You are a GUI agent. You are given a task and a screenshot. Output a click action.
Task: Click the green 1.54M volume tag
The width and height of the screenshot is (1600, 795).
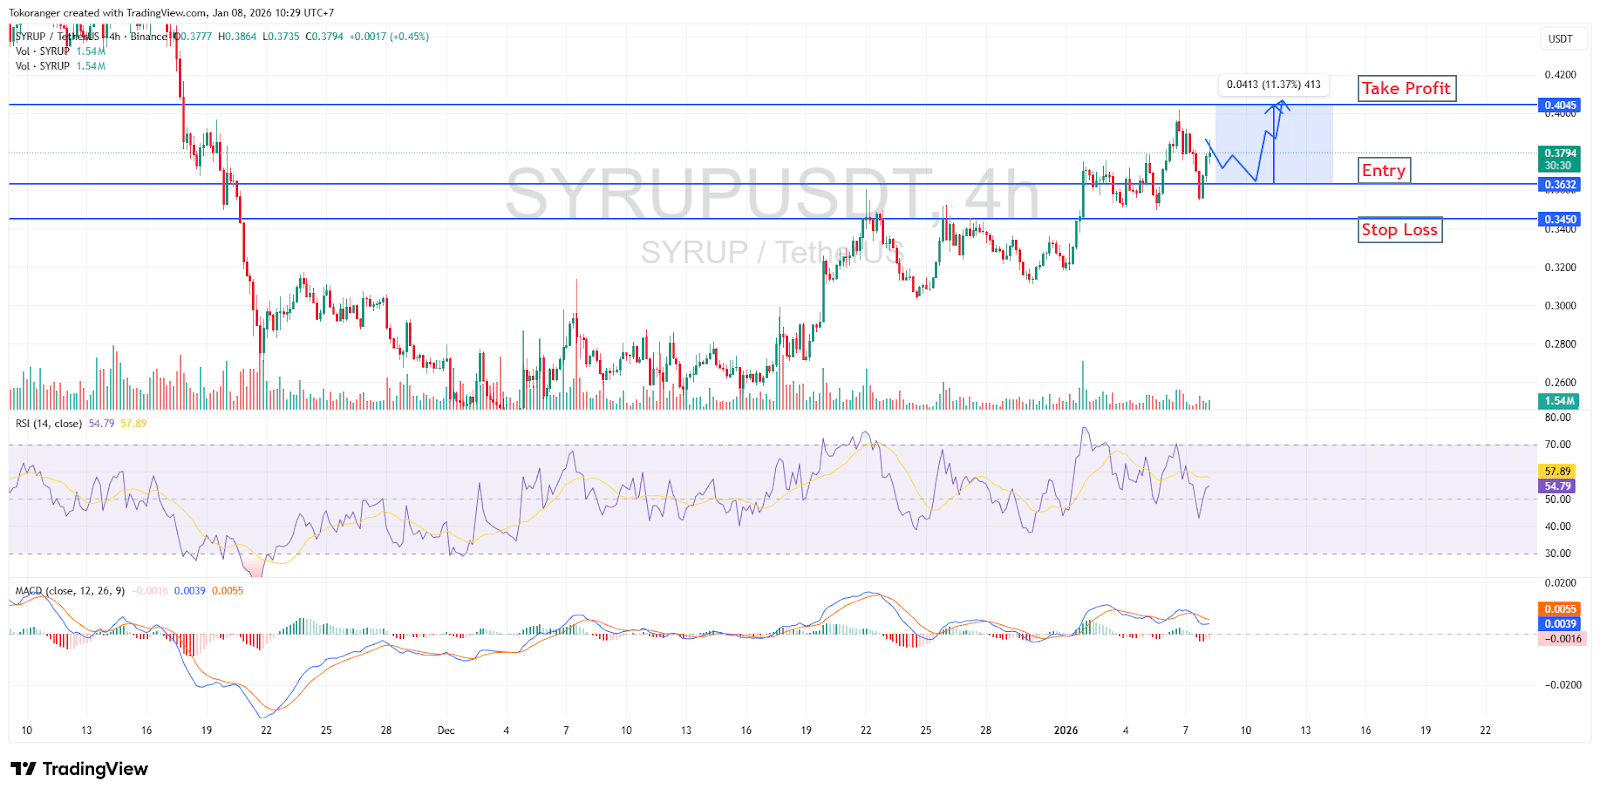pos(1559,401)
